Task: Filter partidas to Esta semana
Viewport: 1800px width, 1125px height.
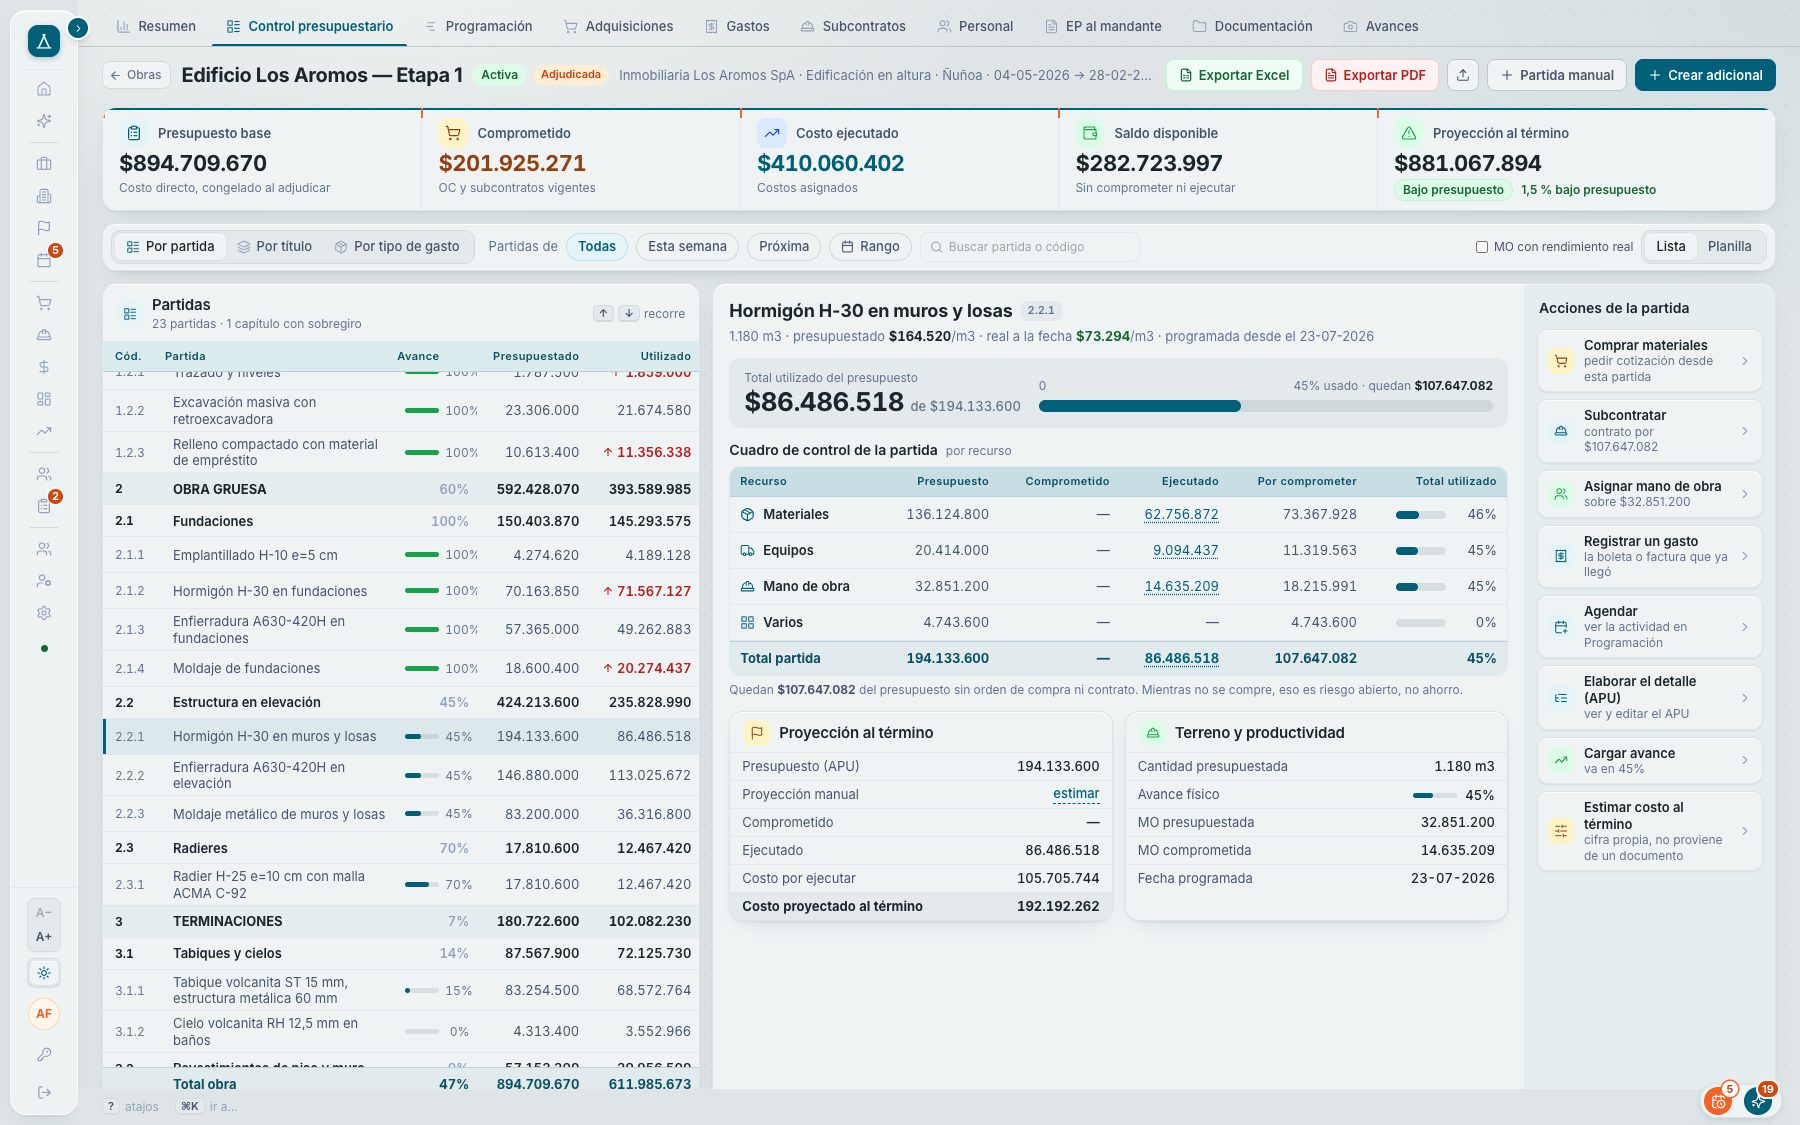Action: coord(687,247)
